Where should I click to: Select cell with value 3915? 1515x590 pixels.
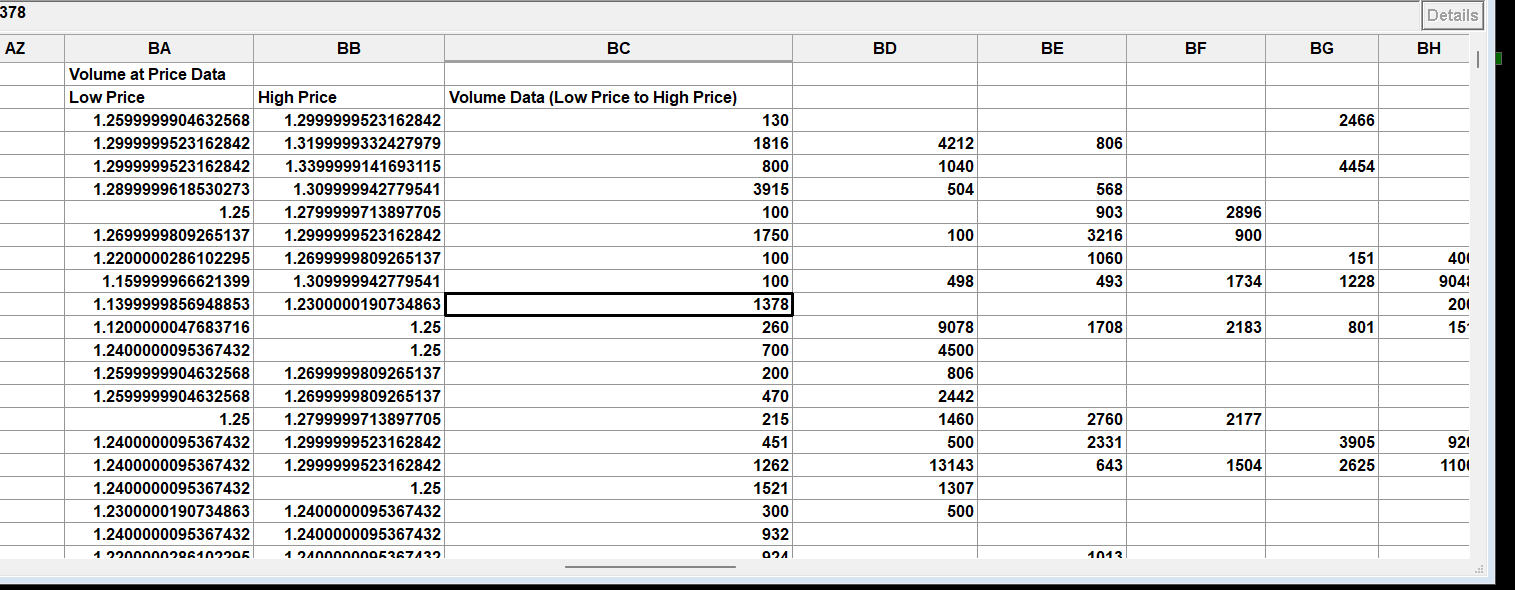[618, 189]
